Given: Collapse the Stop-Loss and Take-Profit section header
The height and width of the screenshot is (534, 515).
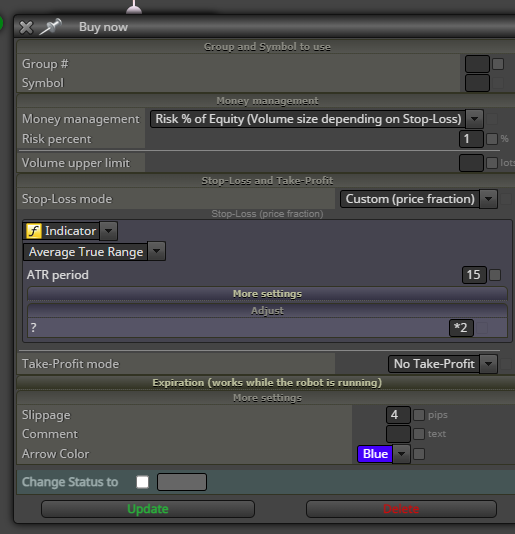Looking at the screenshot, I should [267, 180].
